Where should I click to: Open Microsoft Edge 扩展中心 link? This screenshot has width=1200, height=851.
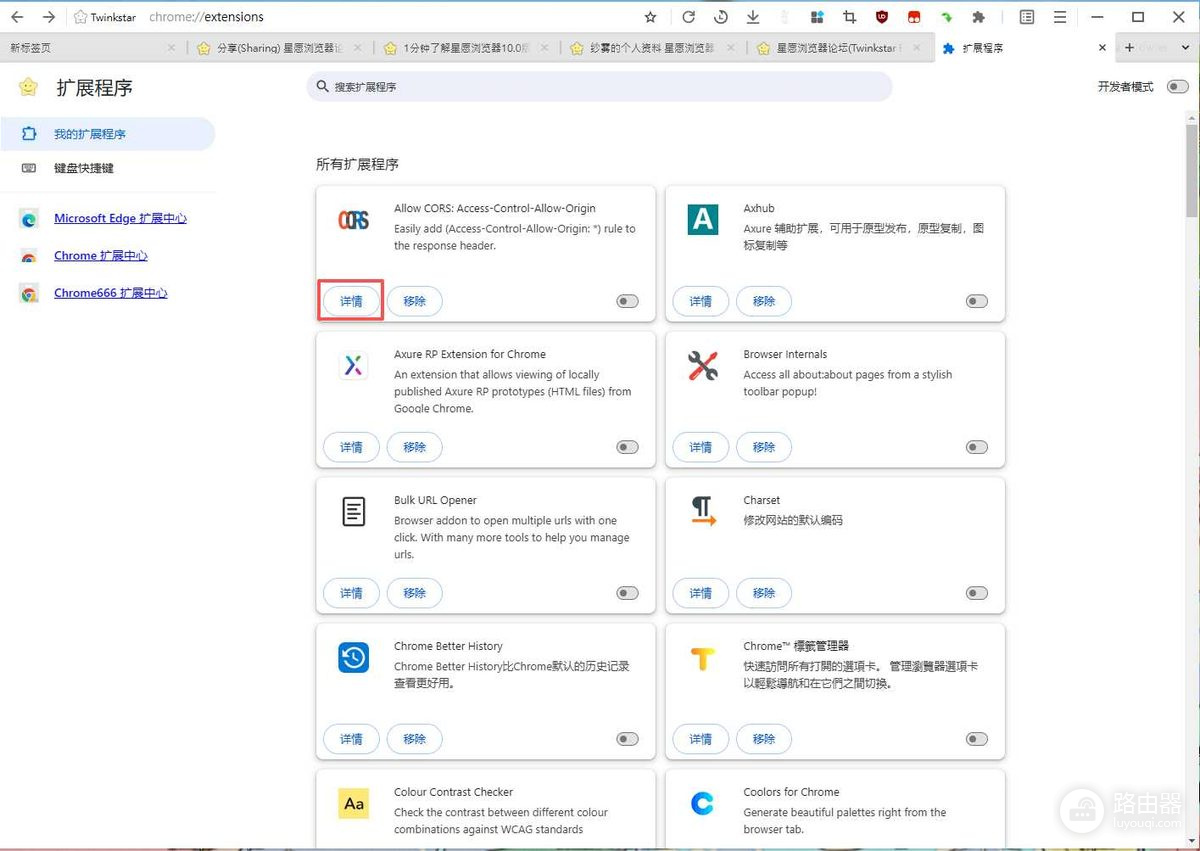(120, 219)
